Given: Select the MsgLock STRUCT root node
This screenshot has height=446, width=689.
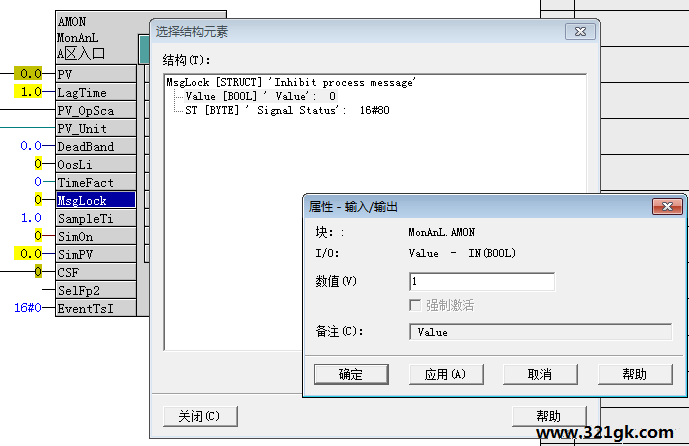Looking at the screenshot, I should point(290,82).
